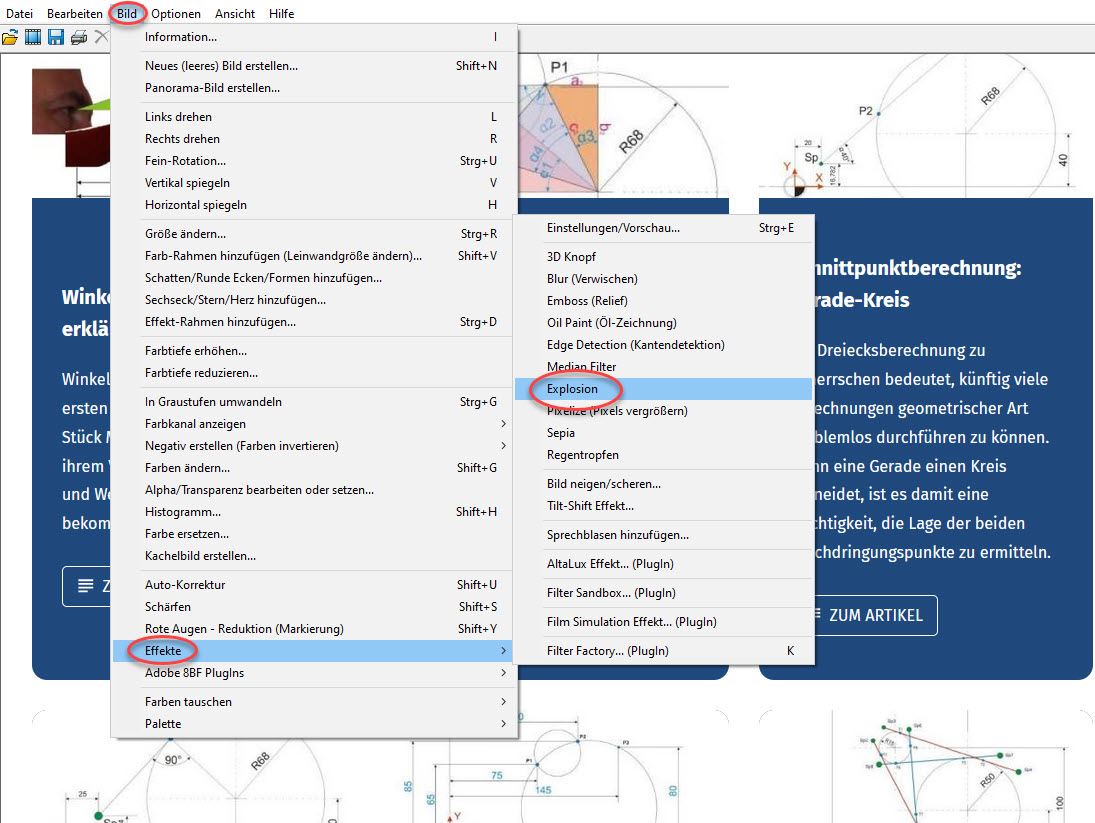Apply the Emboss (Relief) effect
1095x823 pixels.
(x=663, y=301)
